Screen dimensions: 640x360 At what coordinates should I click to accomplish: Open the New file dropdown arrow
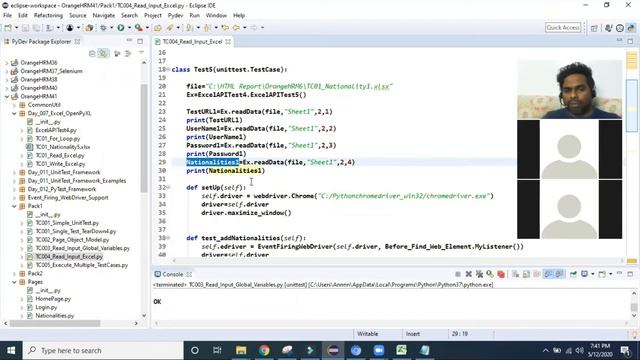coord(16,28)
